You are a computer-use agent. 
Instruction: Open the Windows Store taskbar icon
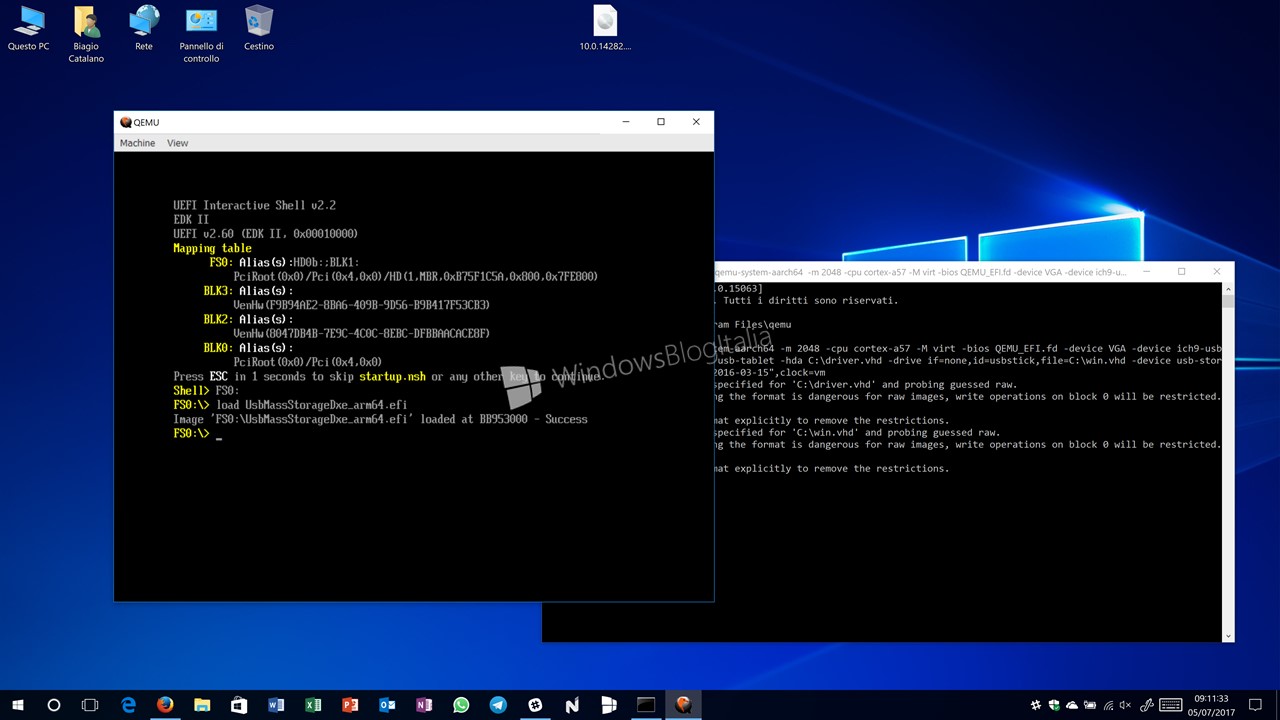[x=239, y=705]
